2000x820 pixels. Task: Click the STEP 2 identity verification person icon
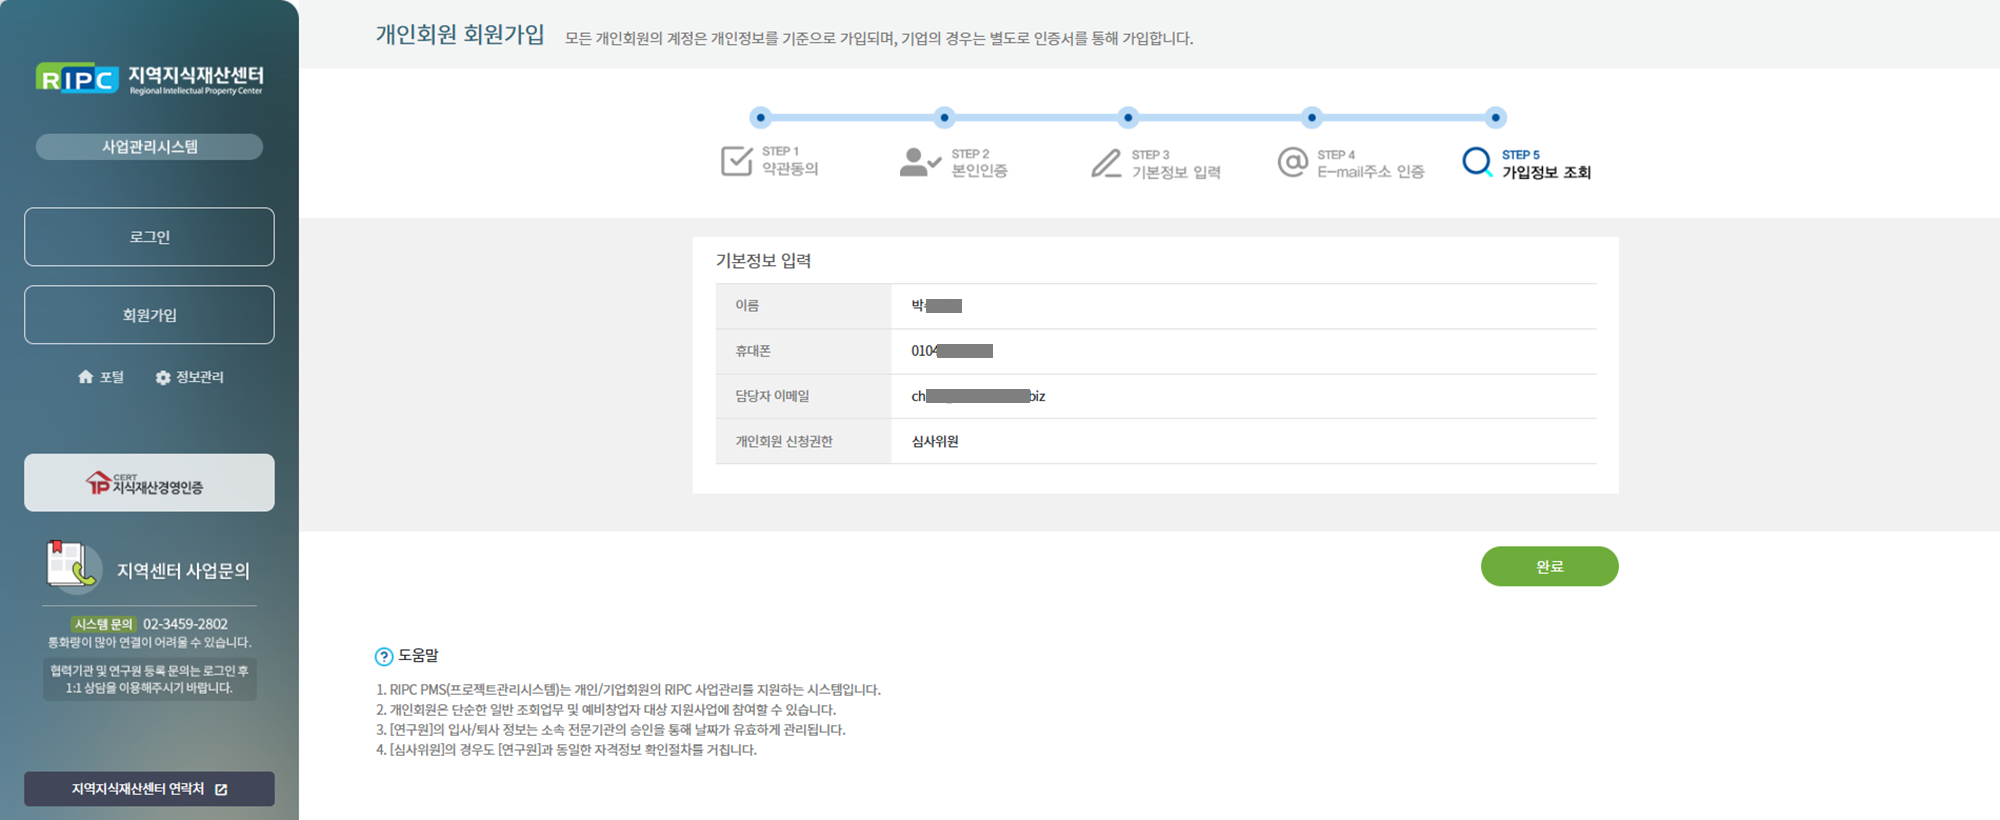point(918,162)
